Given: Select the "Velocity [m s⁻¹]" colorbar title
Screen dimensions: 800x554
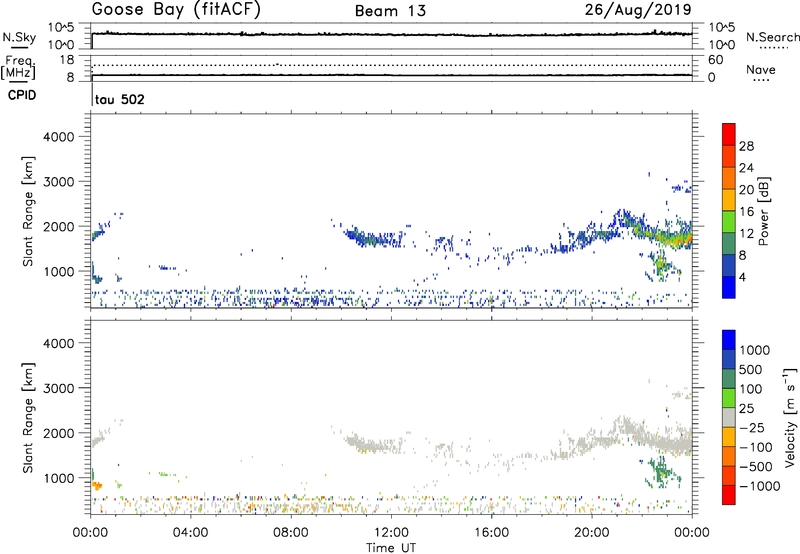Looking at the screenshot, I should click(x=790, y=418).
